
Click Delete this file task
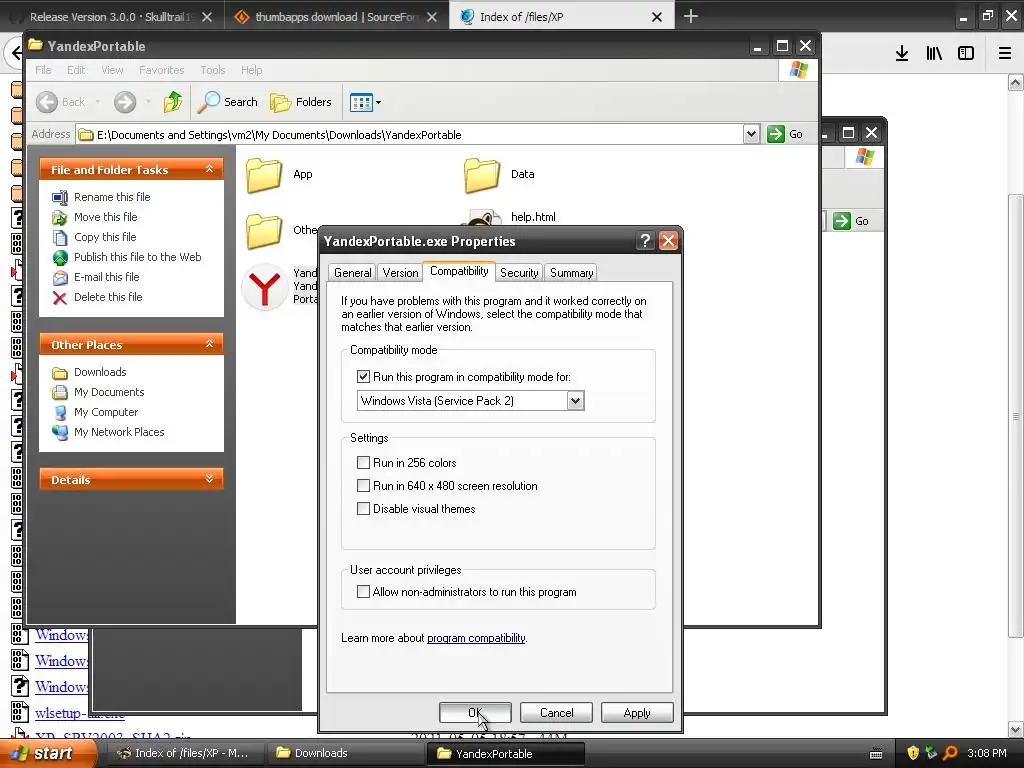point(108,297)
